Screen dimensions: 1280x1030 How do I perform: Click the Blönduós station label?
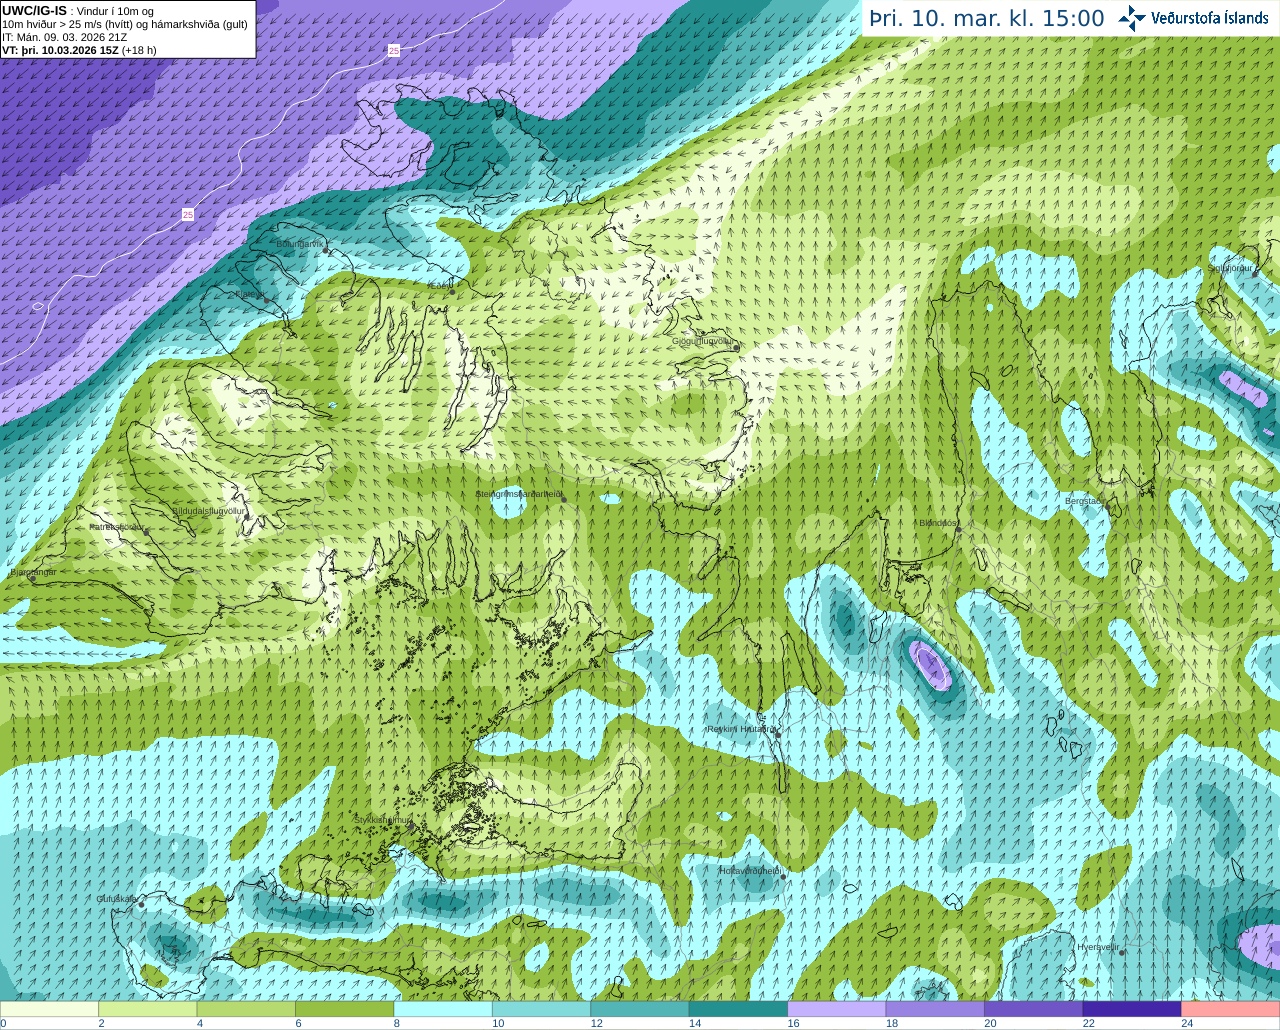(x=939, y=522)
